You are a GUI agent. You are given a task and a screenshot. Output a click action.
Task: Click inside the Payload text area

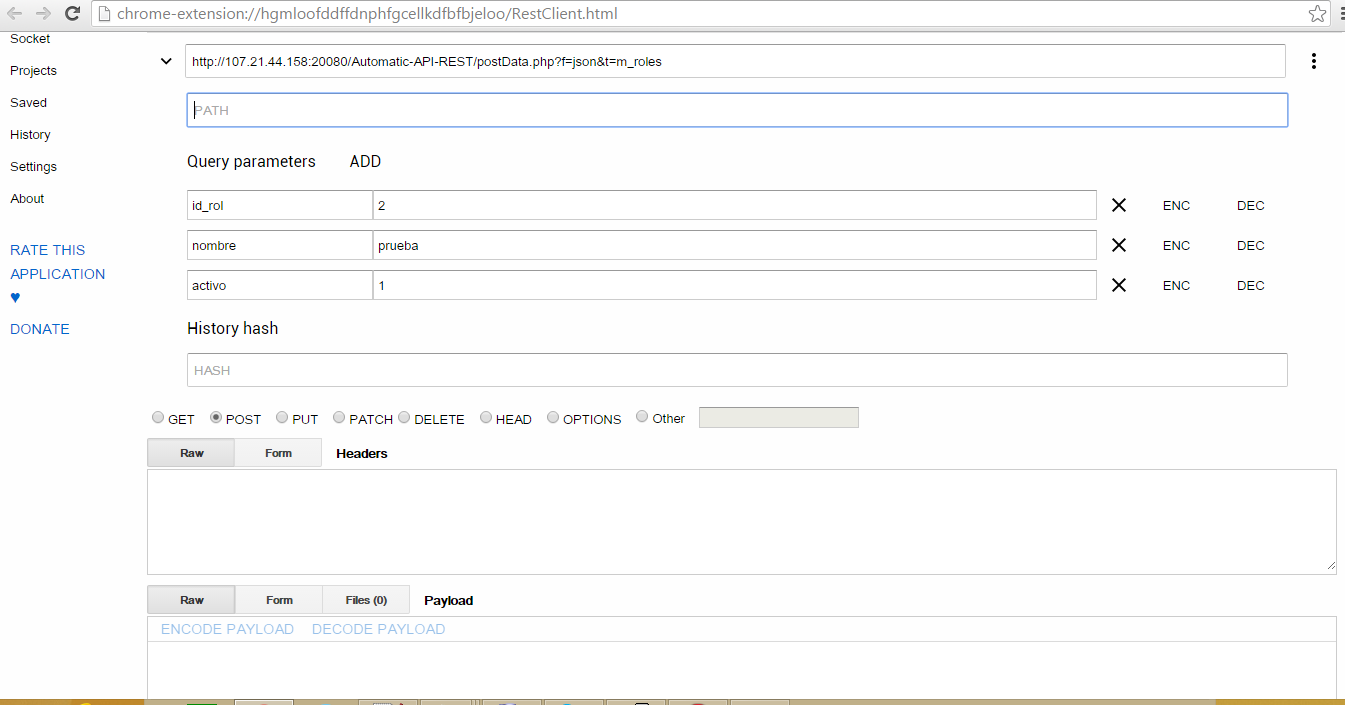coord(741,670)
